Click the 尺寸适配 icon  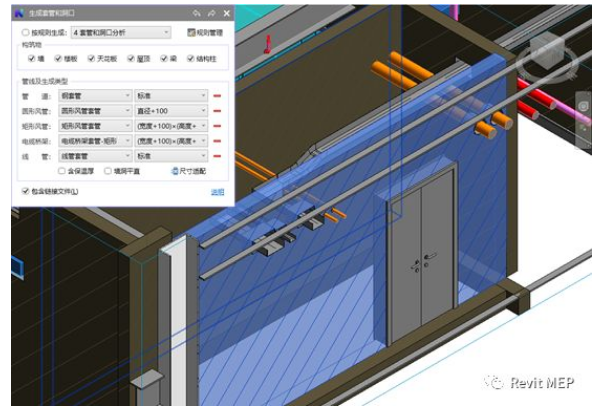175,171
